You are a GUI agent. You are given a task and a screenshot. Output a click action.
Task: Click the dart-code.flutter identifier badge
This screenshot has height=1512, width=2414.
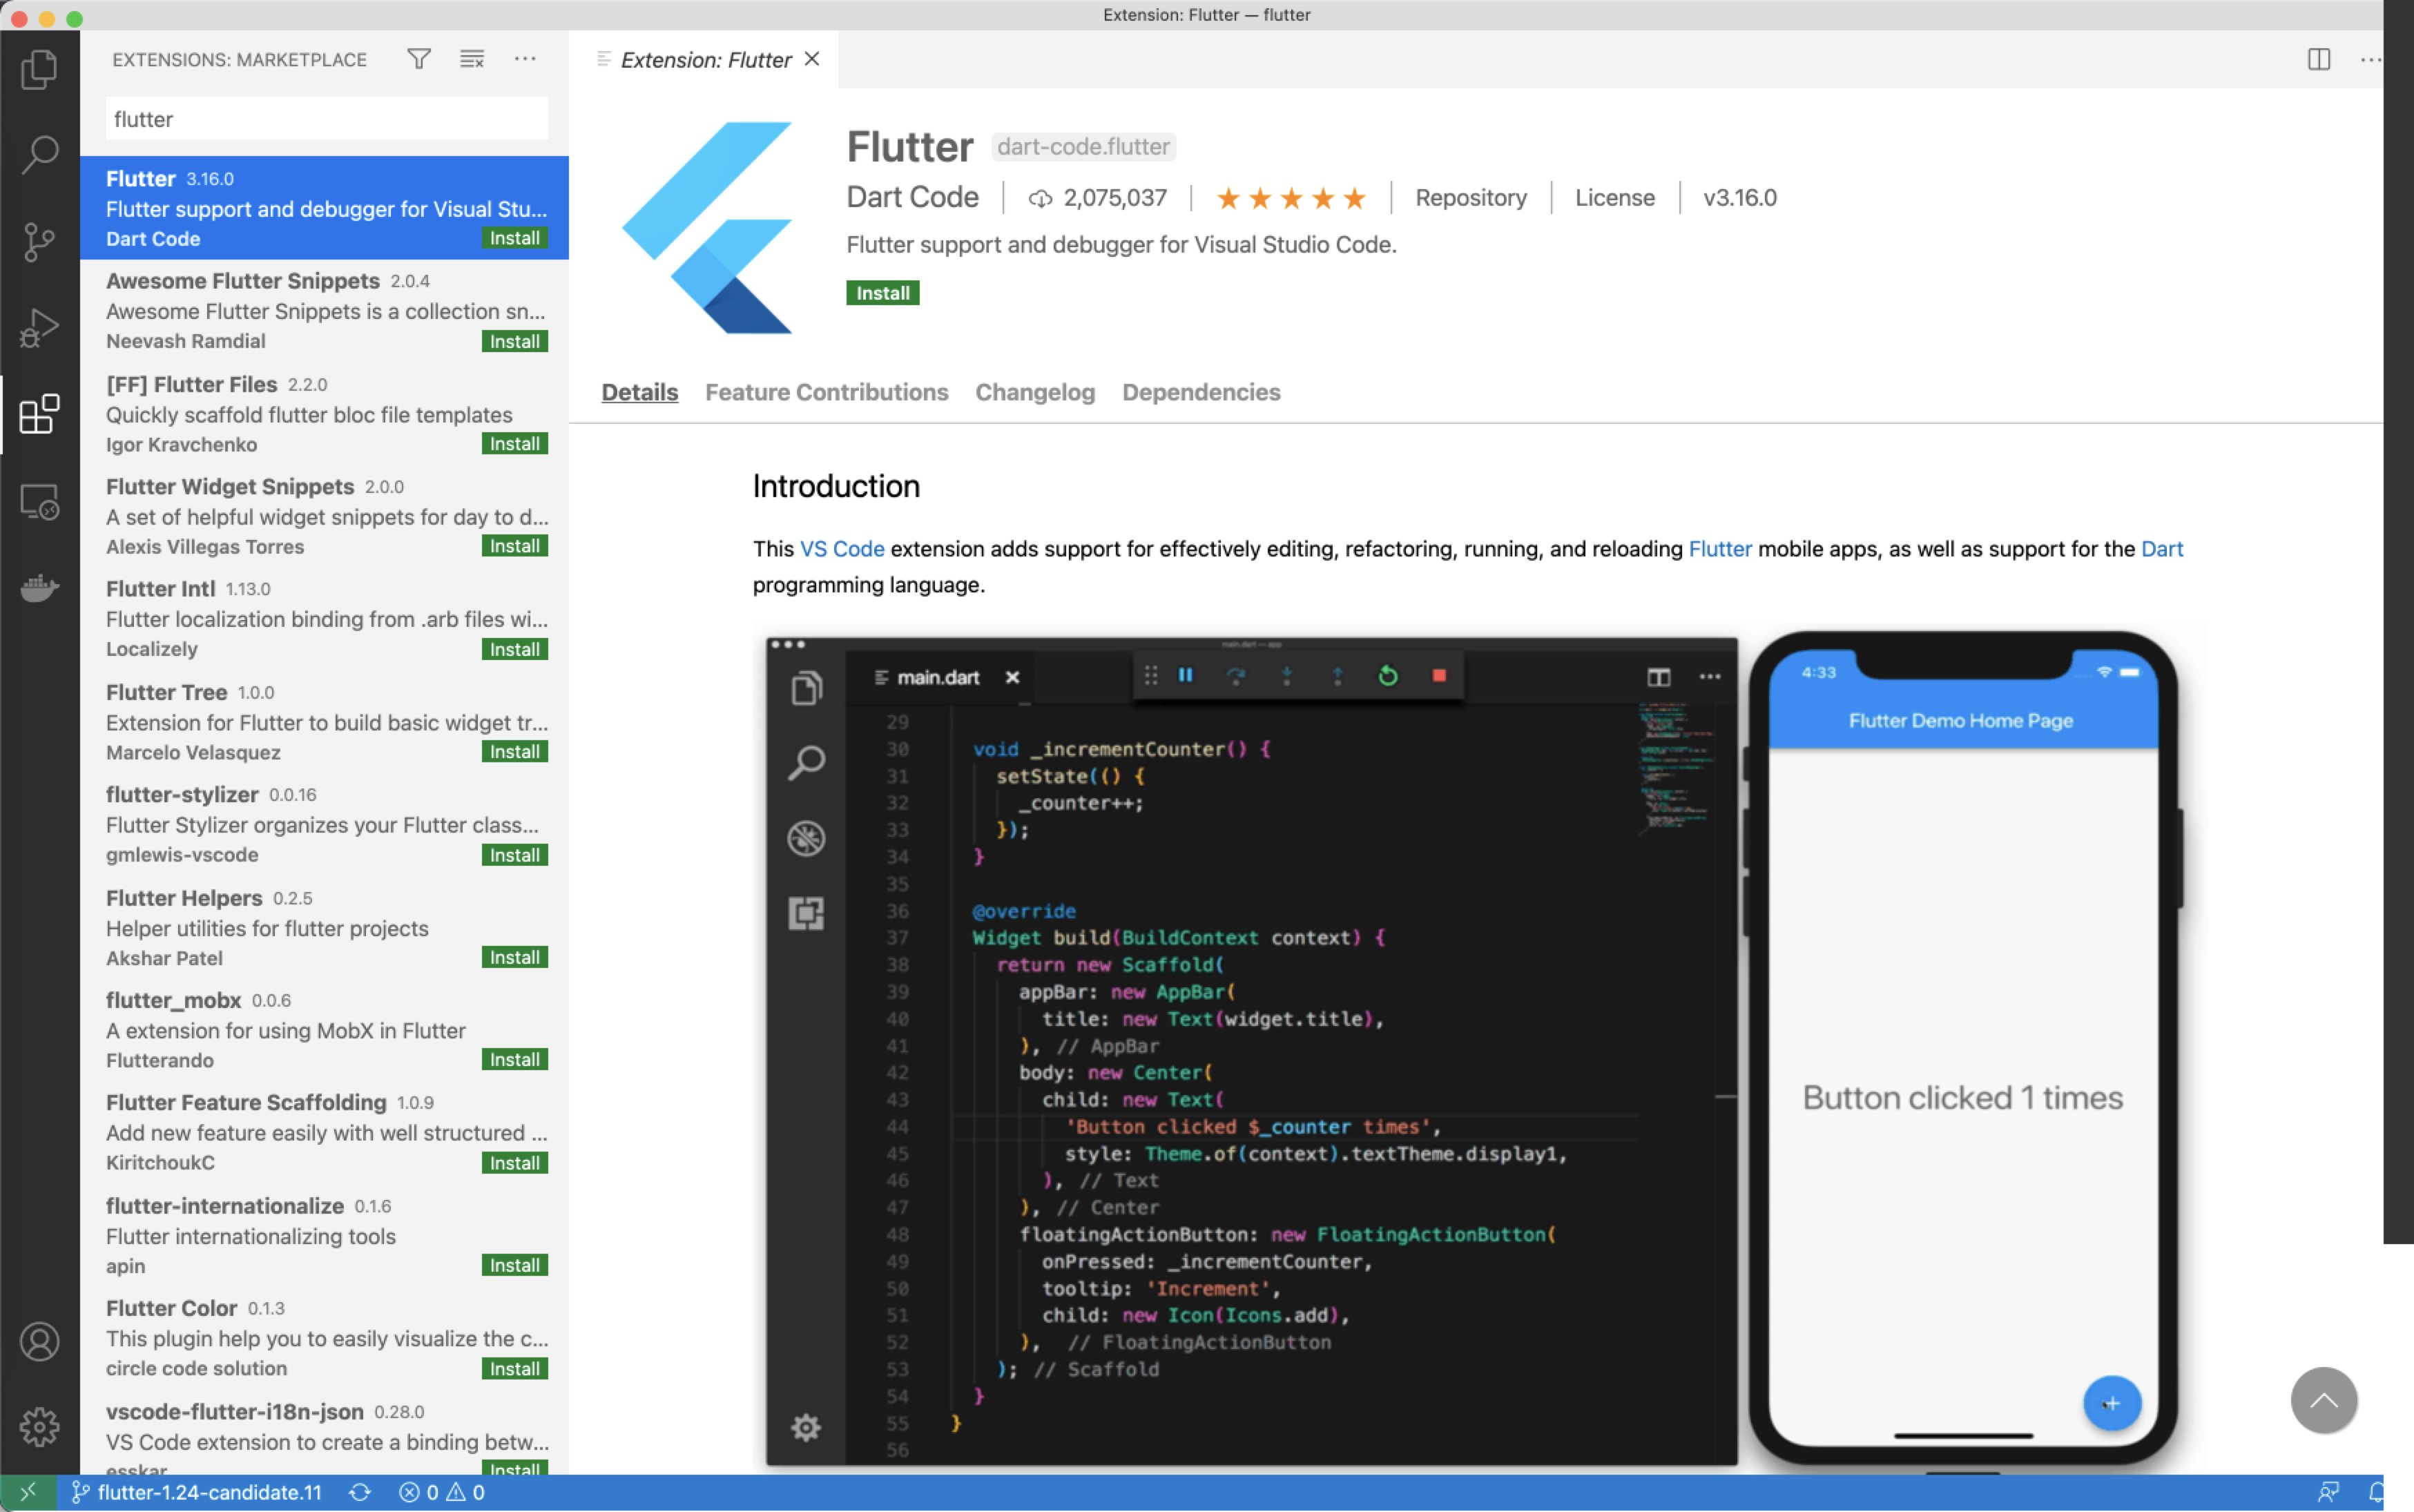click(x=1083, y=147)
